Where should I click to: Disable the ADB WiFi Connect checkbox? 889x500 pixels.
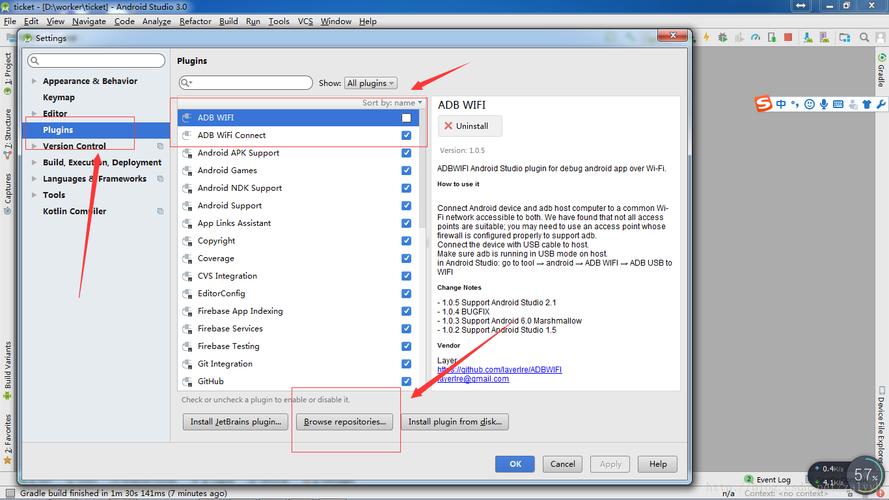(x=407, y=135)
